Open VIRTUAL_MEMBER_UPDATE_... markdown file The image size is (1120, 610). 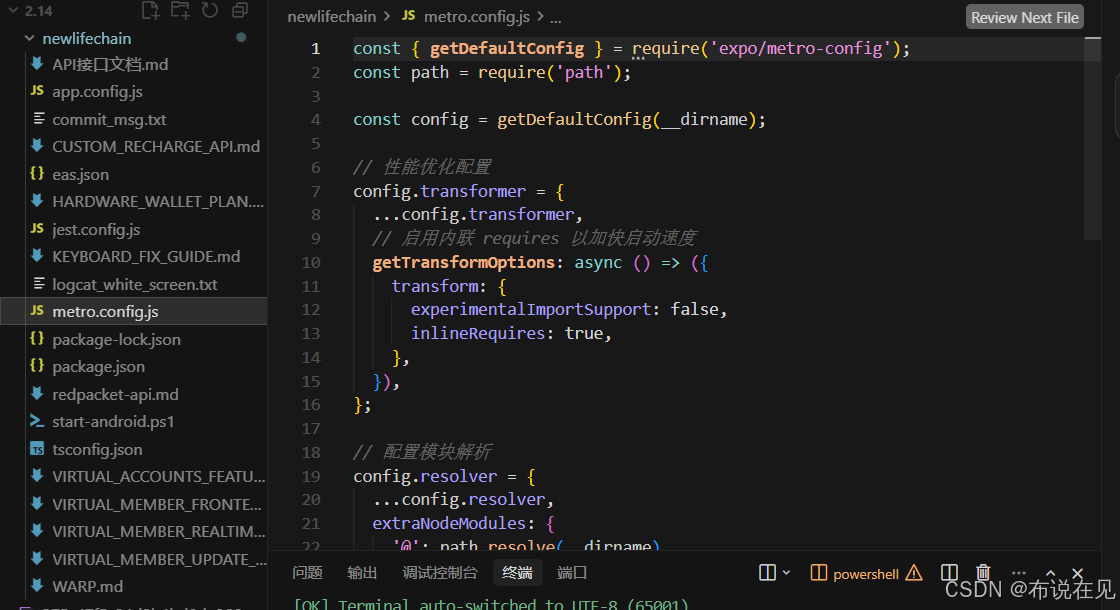pyautogui.click(x=159, y=559)
